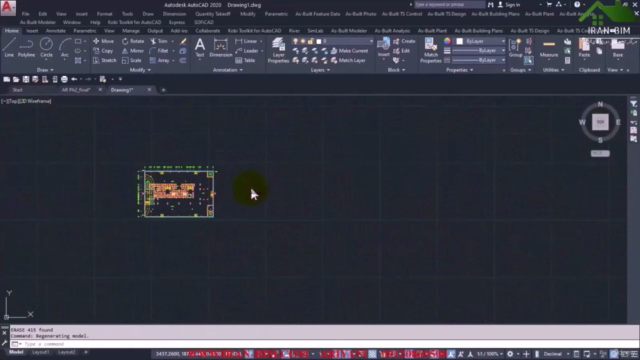
Task: Click the Insert block icon
Action: [x=383, y=47]
